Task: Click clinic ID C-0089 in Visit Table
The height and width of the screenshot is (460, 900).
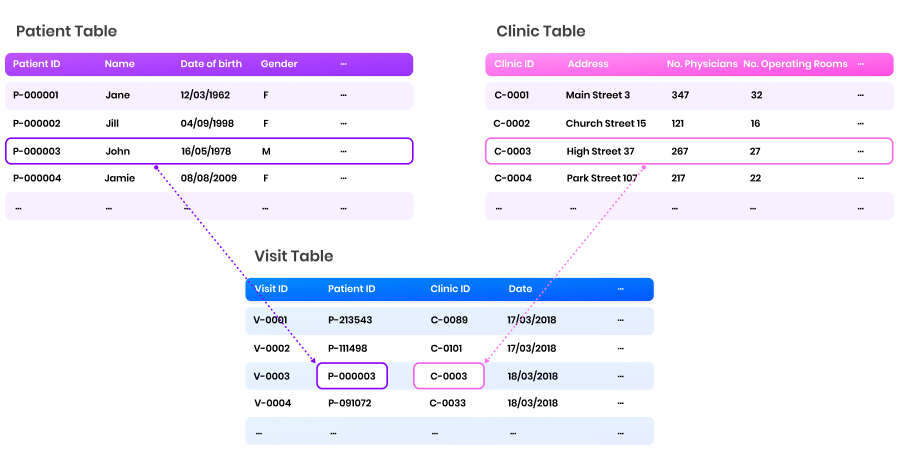Action: click(448, 321)
